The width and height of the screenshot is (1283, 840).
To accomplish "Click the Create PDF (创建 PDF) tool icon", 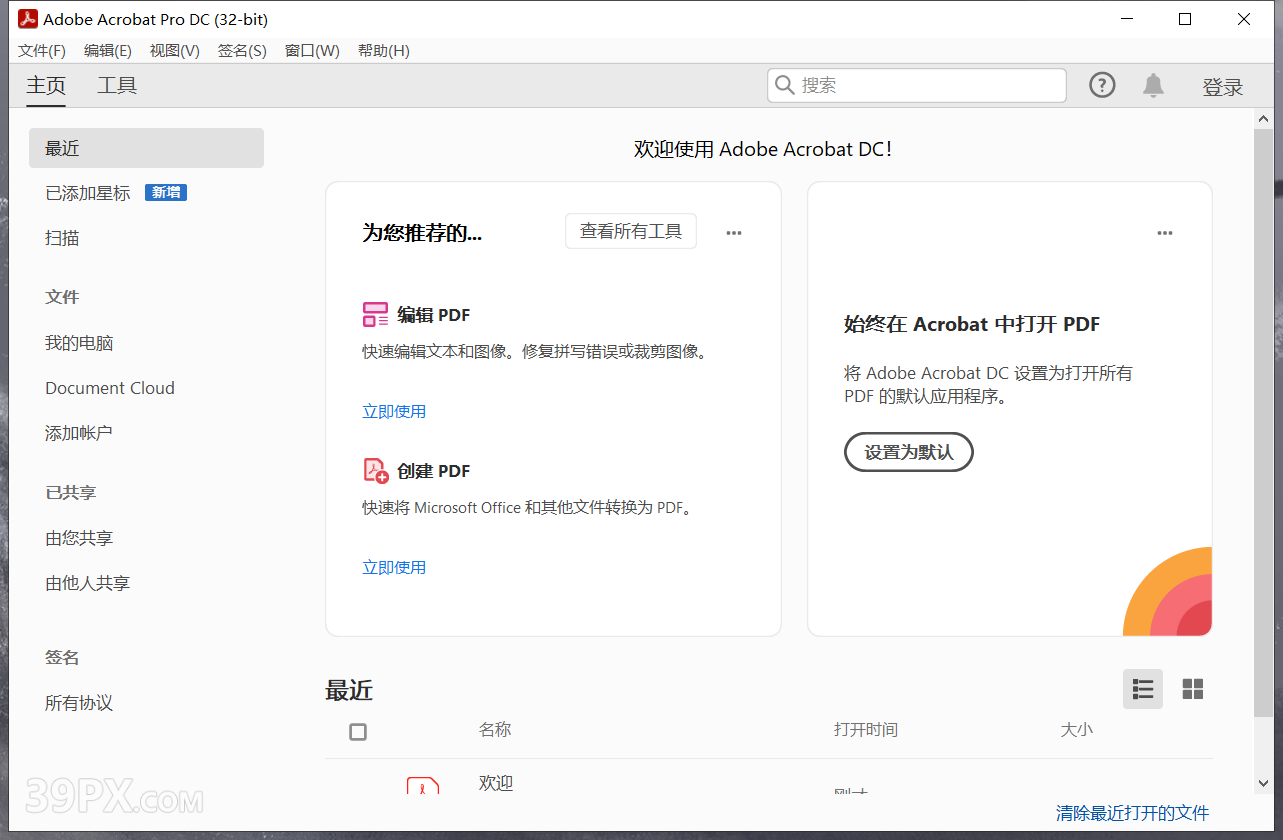I will (375, 471).
